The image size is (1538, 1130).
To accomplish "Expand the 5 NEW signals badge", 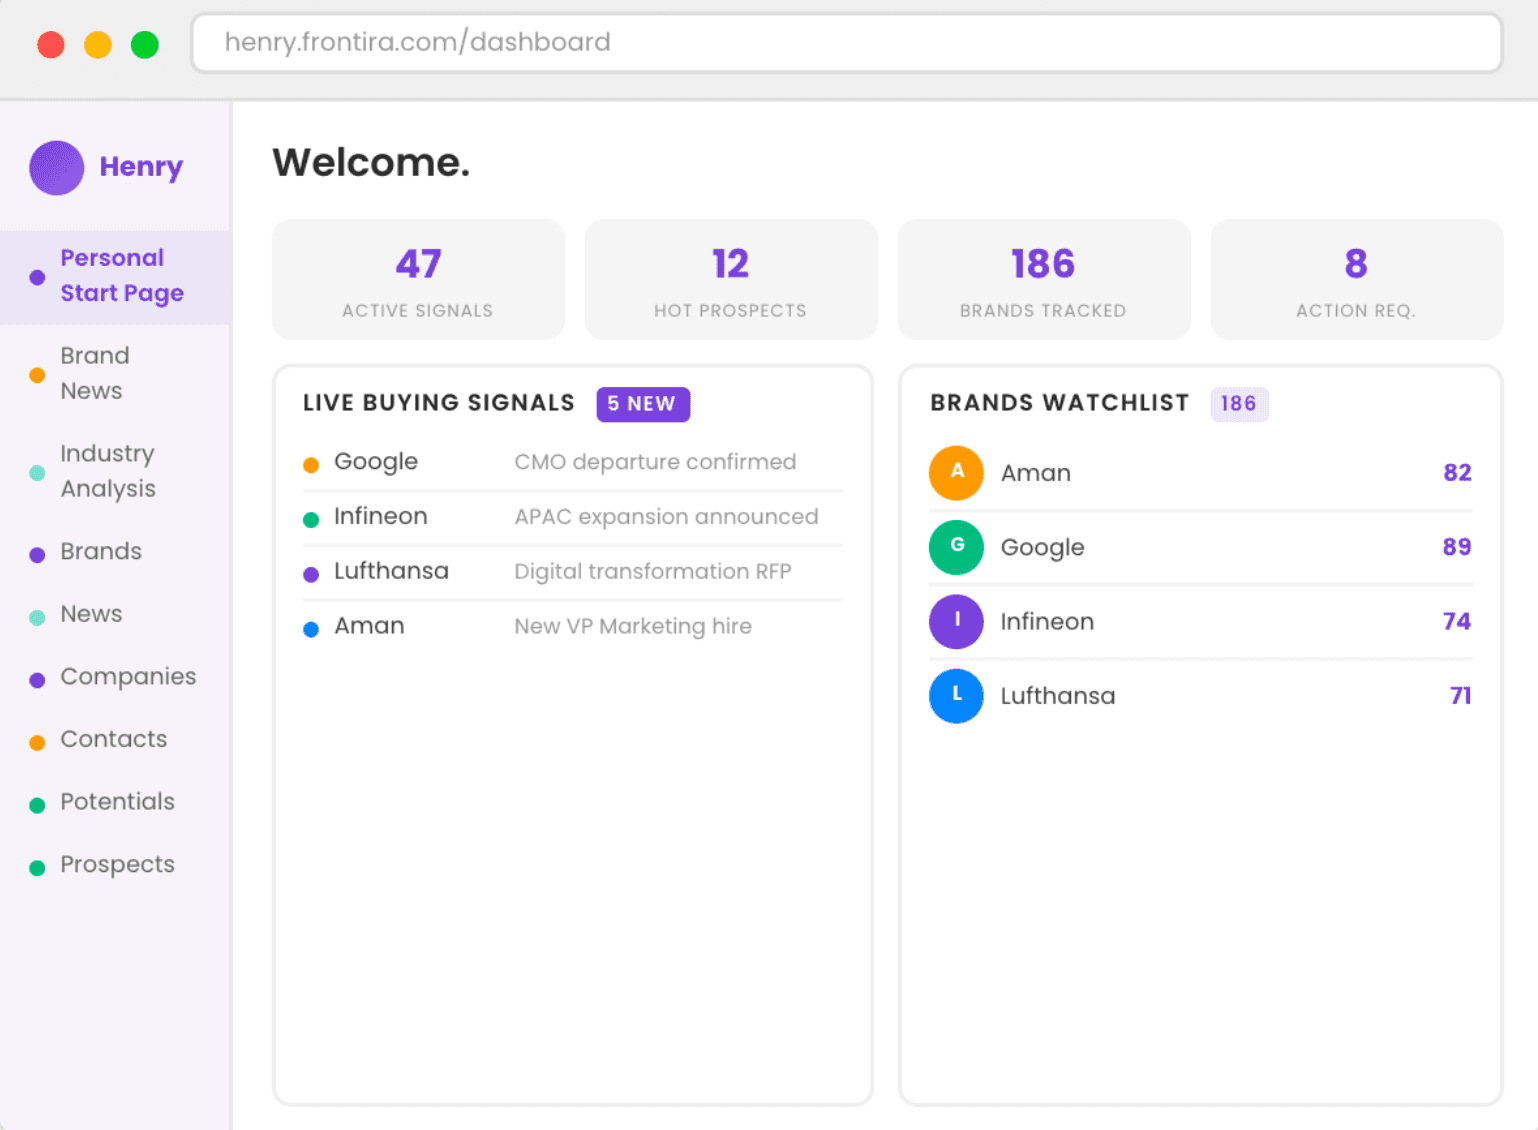I will [643, 404].
